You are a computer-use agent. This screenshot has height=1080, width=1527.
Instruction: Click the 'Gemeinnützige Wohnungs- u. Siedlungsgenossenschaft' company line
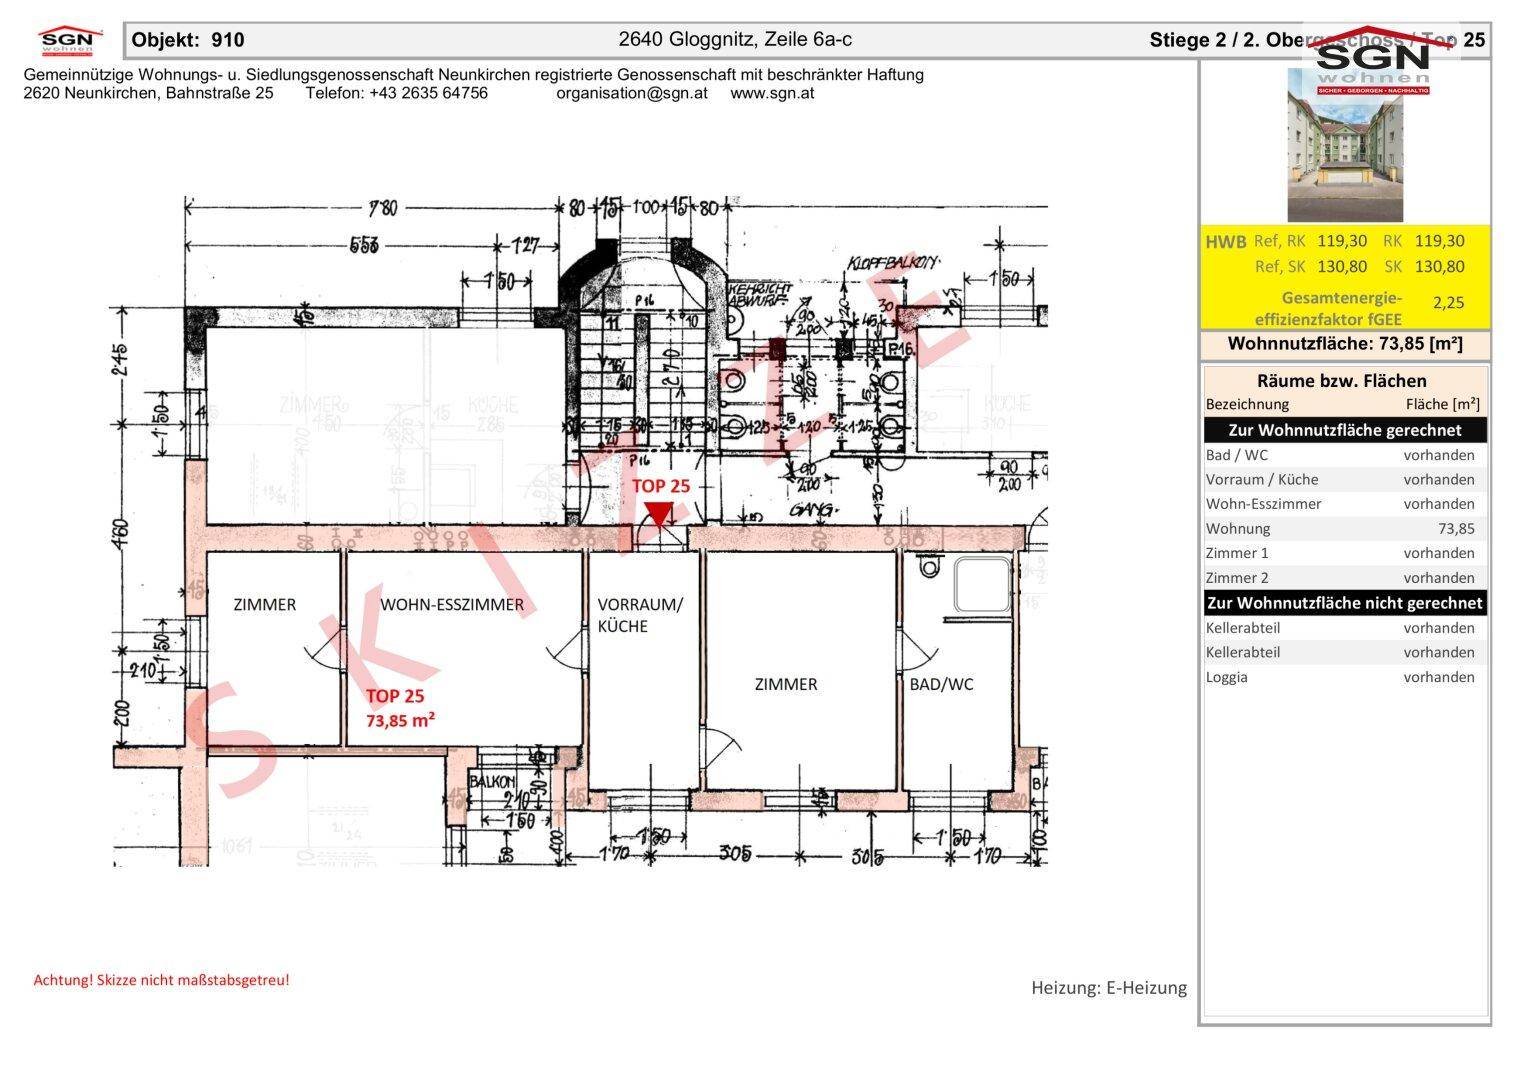pos(473,75)
